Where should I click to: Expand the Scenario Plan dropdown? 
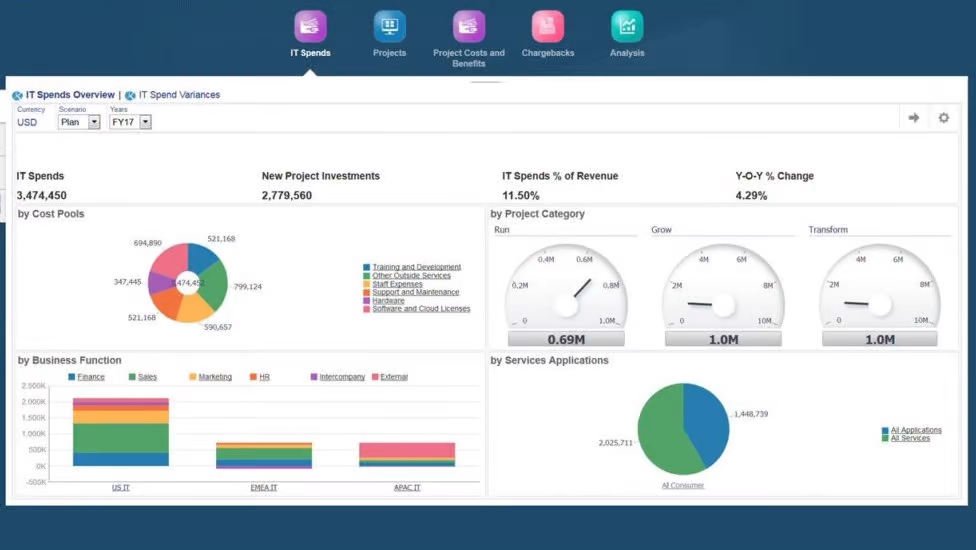94,122
